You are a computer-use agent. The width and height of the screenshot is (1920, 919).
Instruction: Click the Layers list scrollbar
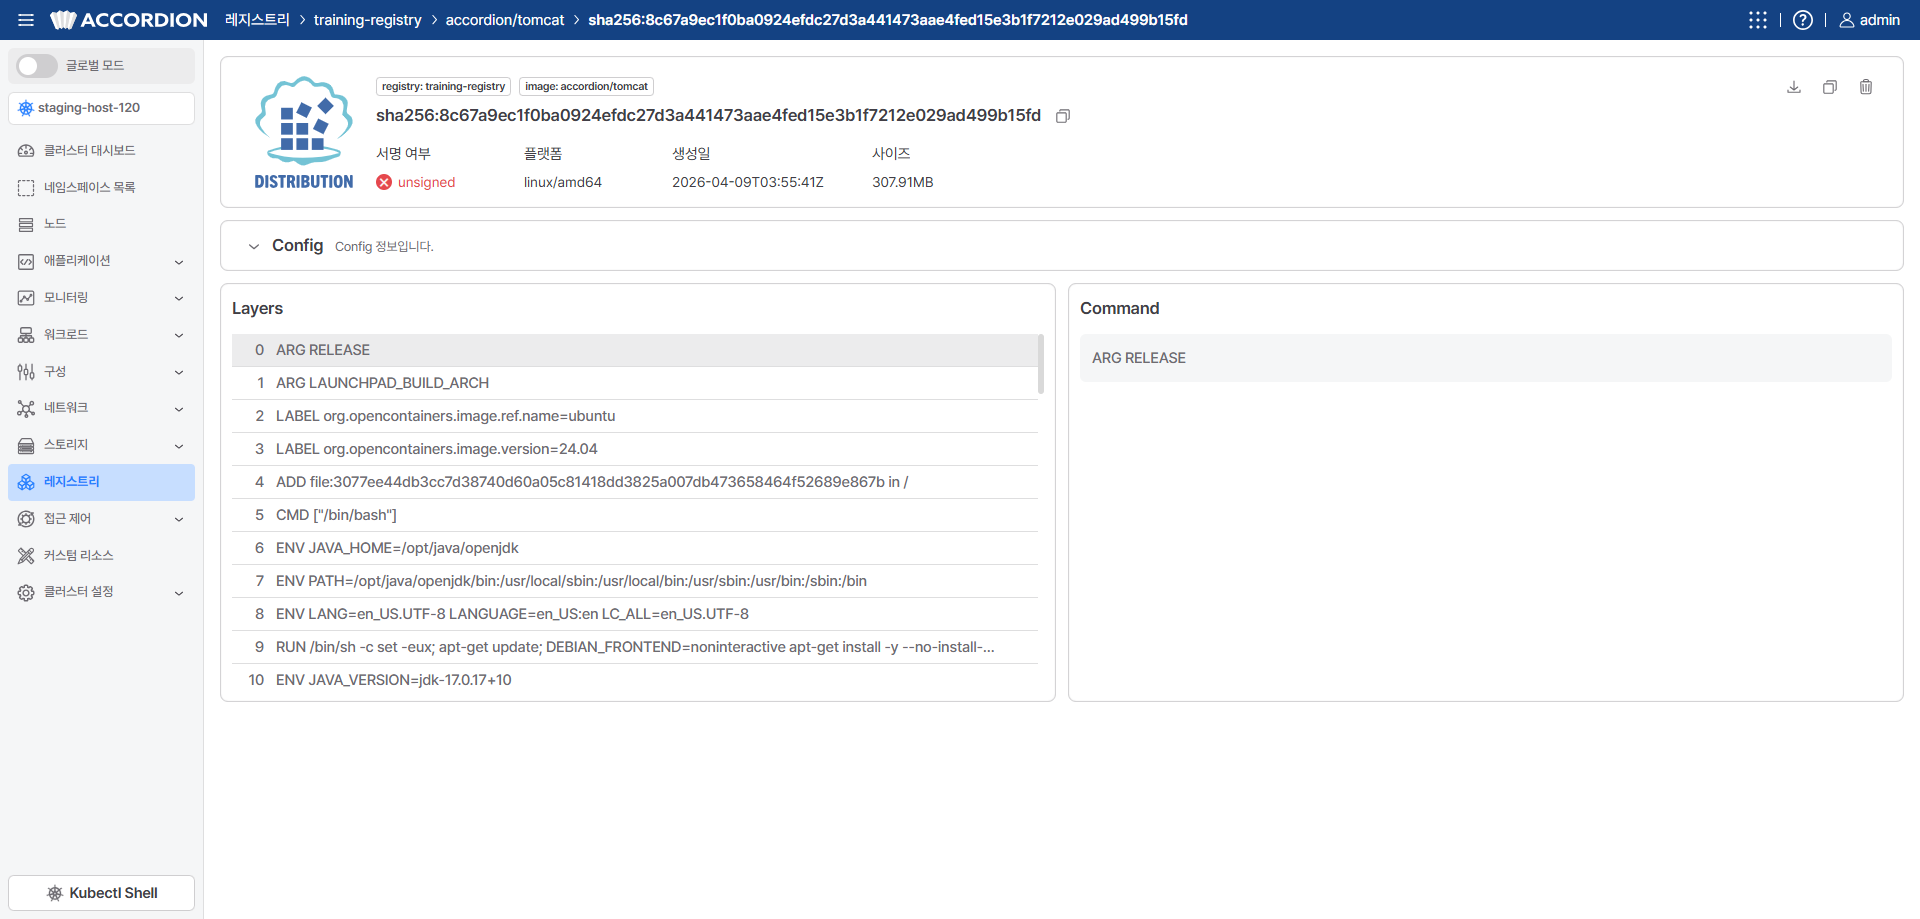(x=1041, y=364)
